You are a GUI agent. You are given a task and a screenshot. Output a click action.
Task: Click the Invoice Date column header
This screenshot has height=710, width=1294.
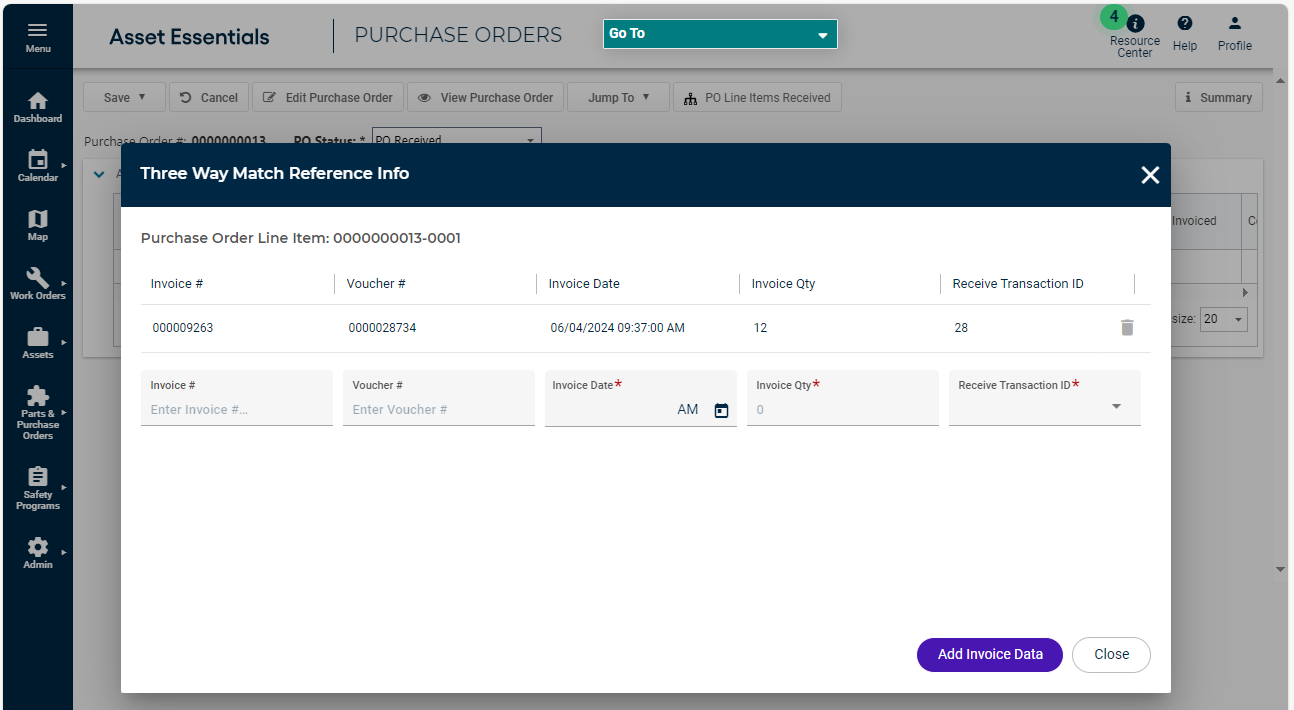584,284
